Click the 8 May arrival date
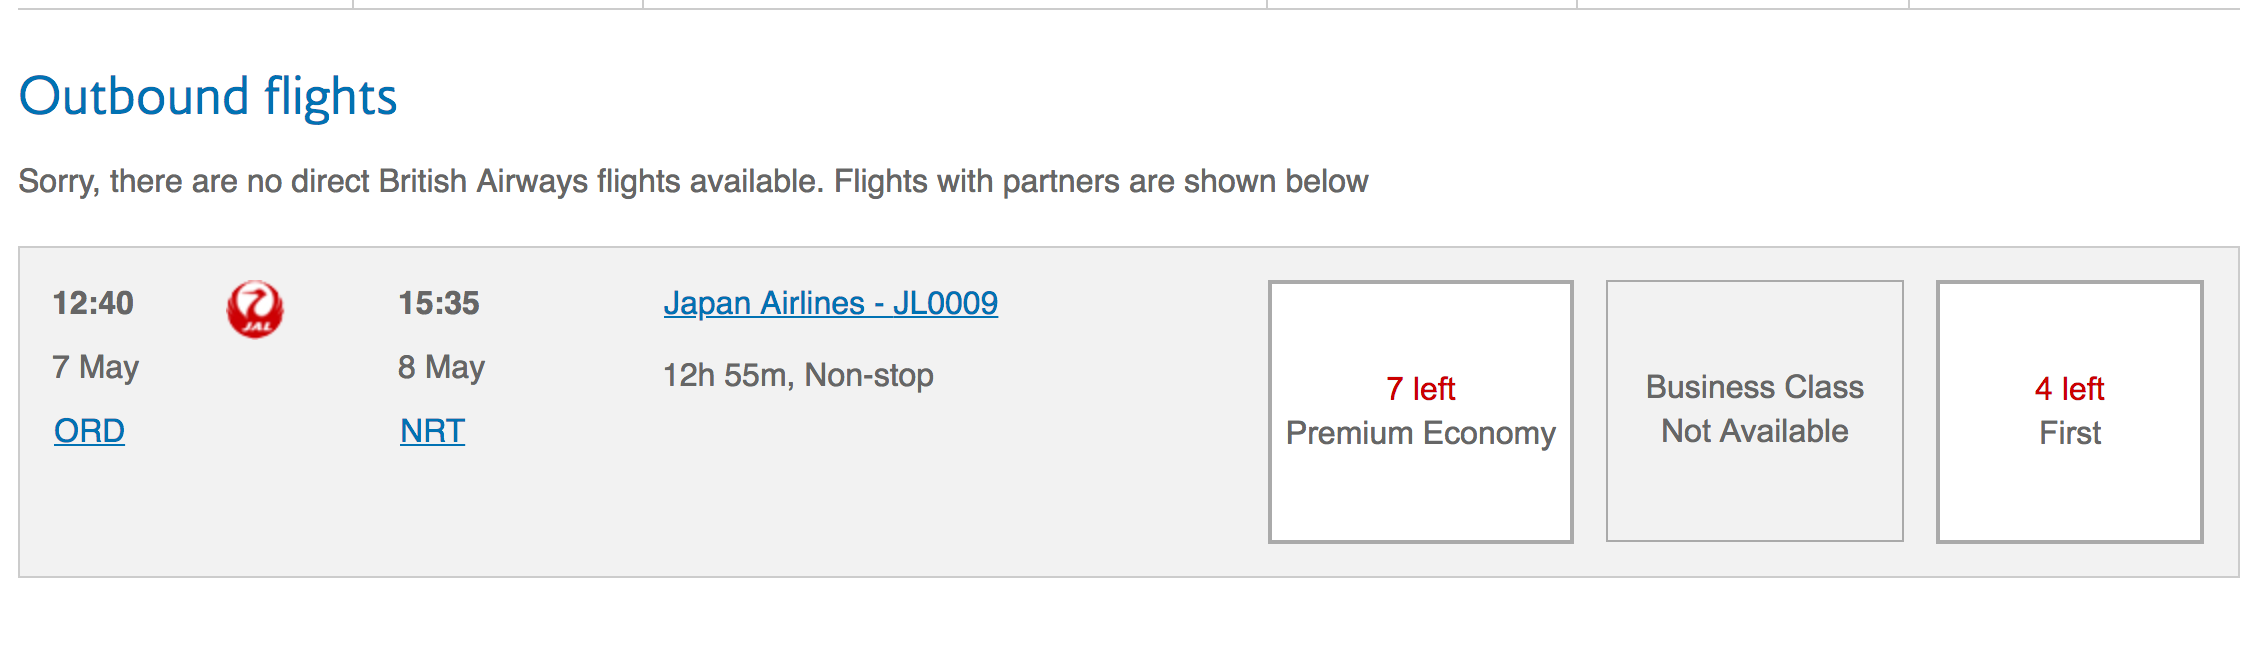2258x652 pixels. 441,367
